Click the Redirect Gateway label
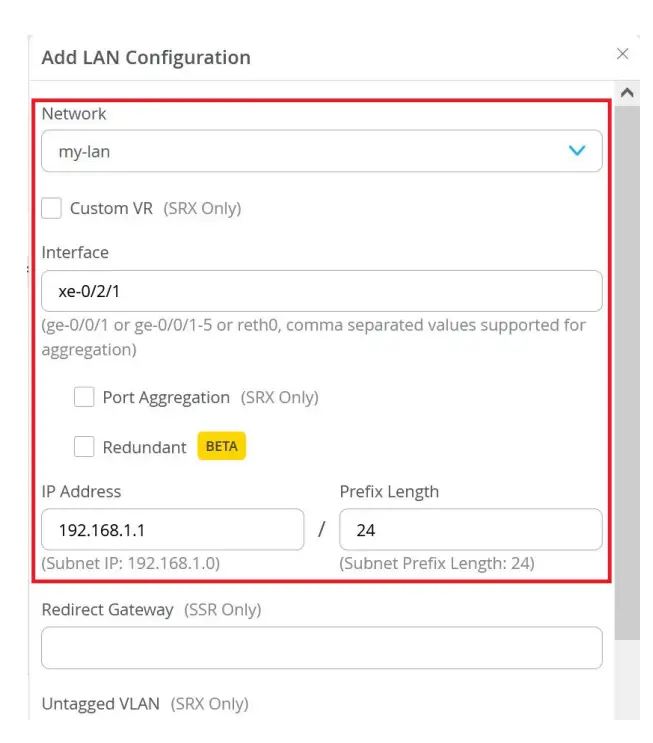 [x=107, y=609]
